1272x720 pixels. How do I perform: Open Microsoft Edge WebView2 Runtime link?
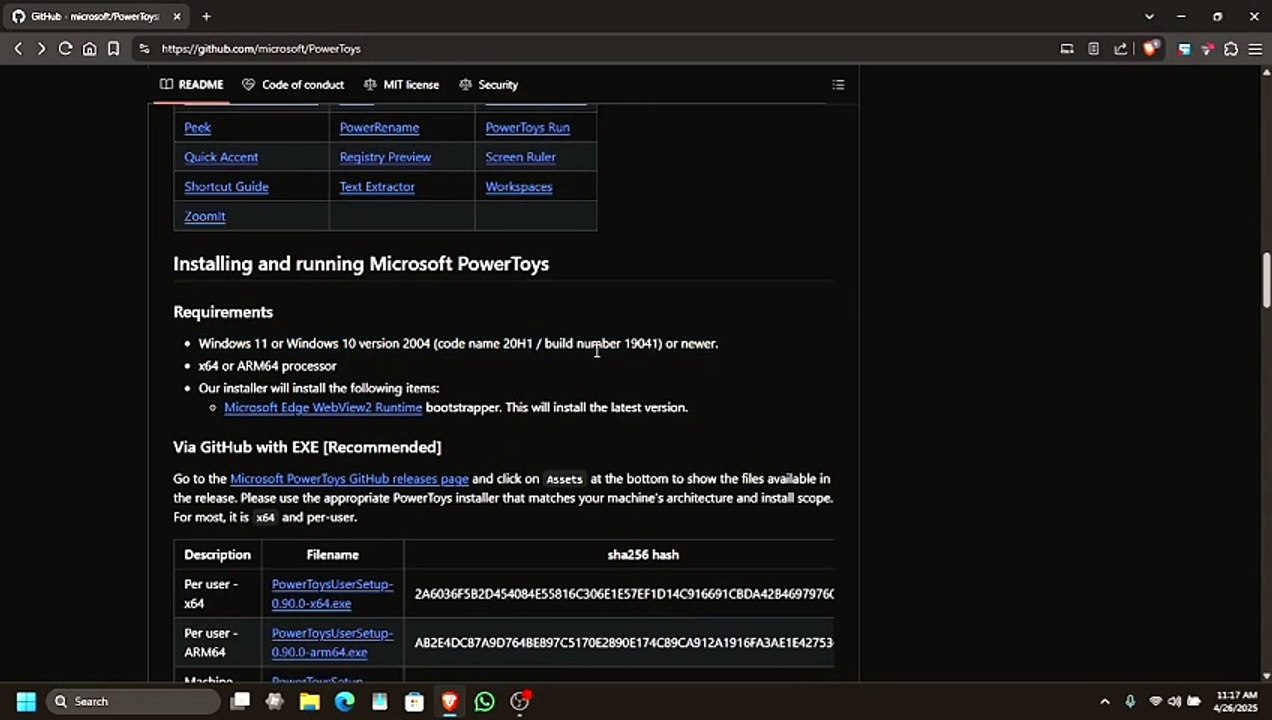coord(323,407)
